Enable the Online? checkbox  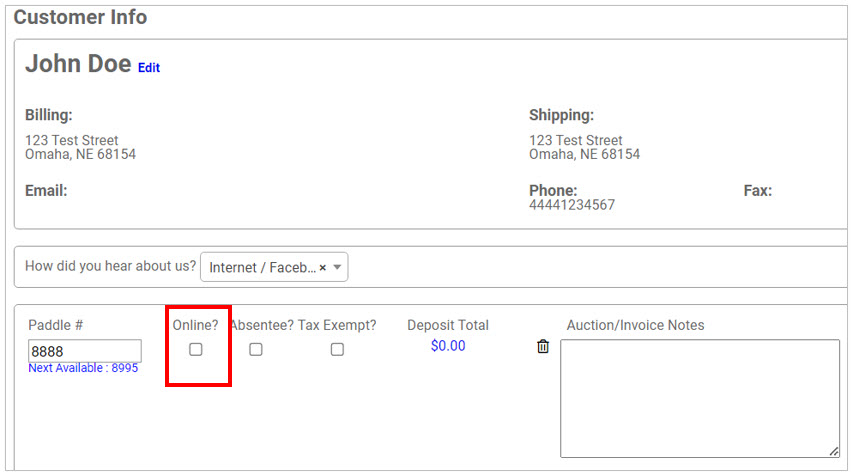(x=196, y=349)
